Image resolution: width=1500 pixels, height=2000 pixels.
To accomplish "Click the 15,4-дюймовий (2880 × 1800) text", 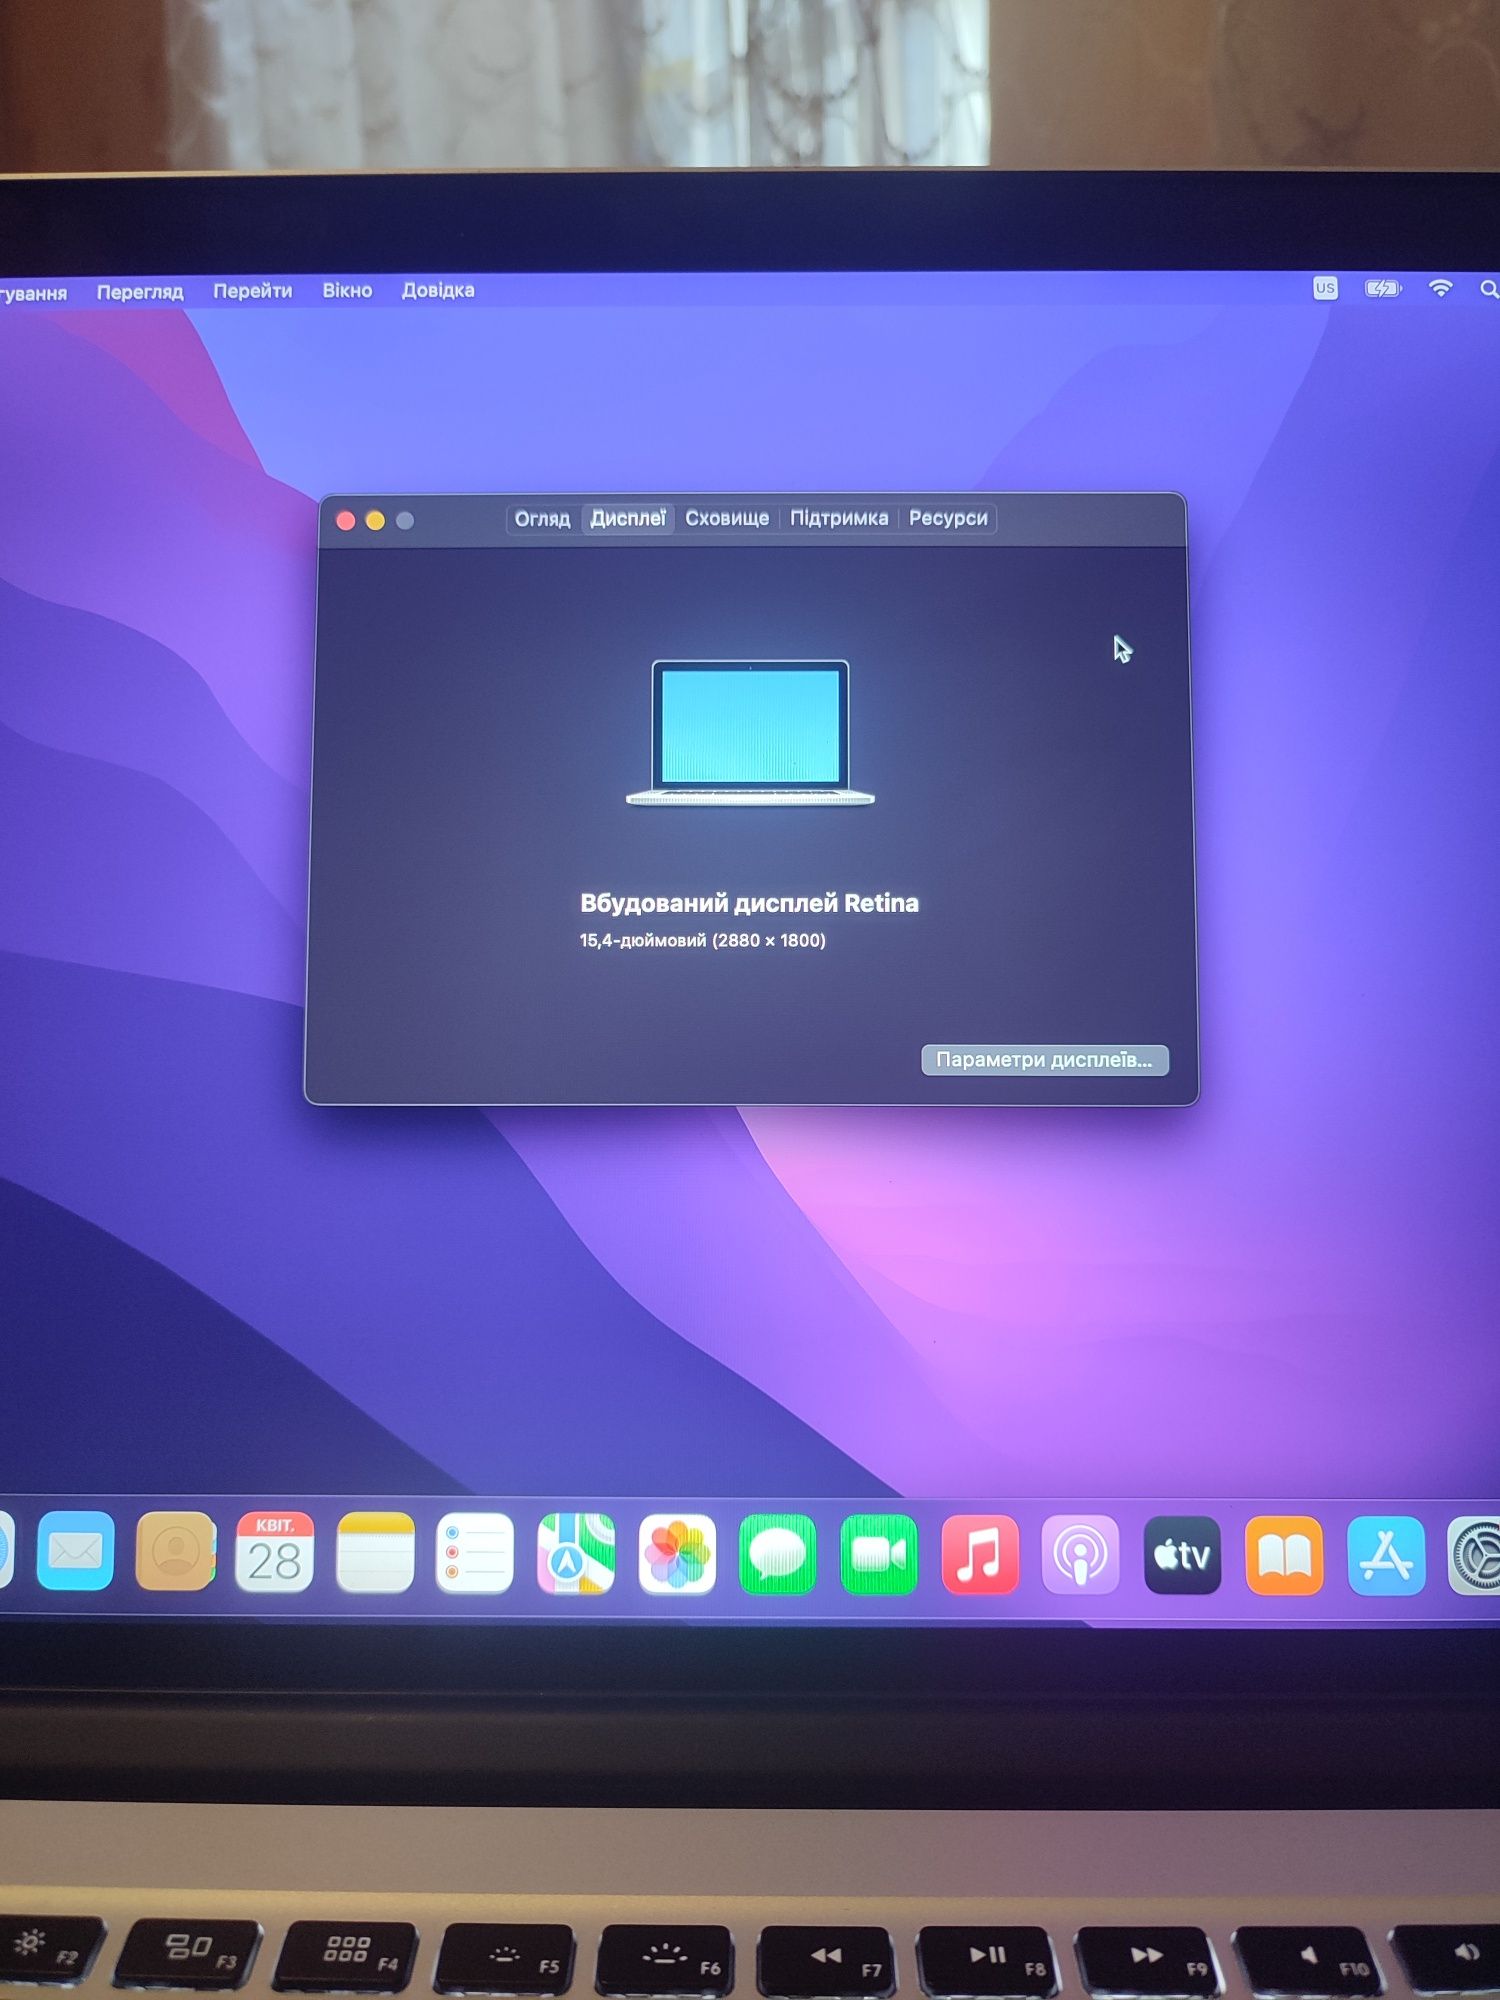I will click(703, 940).
